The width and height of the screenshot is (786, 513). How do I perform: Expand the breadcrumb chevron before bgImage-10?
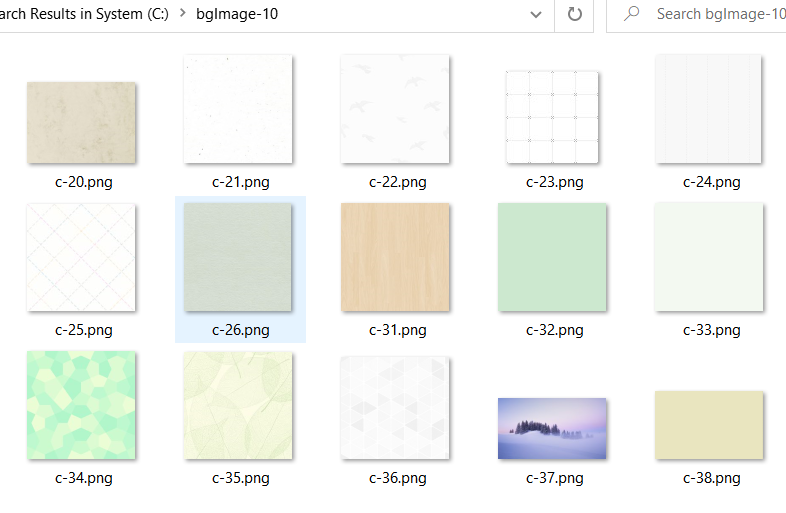[182, 13]
